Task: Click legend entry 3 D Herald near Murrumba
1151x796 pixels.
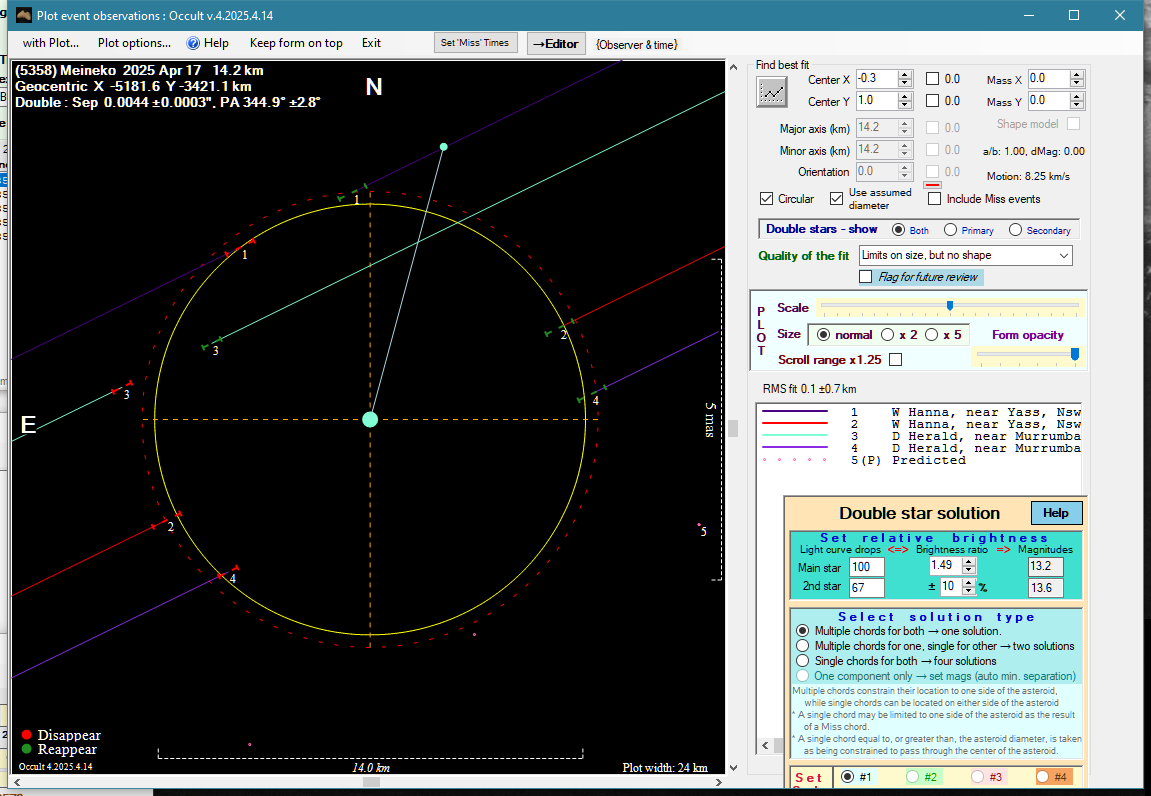Action: tap(921, 436)
